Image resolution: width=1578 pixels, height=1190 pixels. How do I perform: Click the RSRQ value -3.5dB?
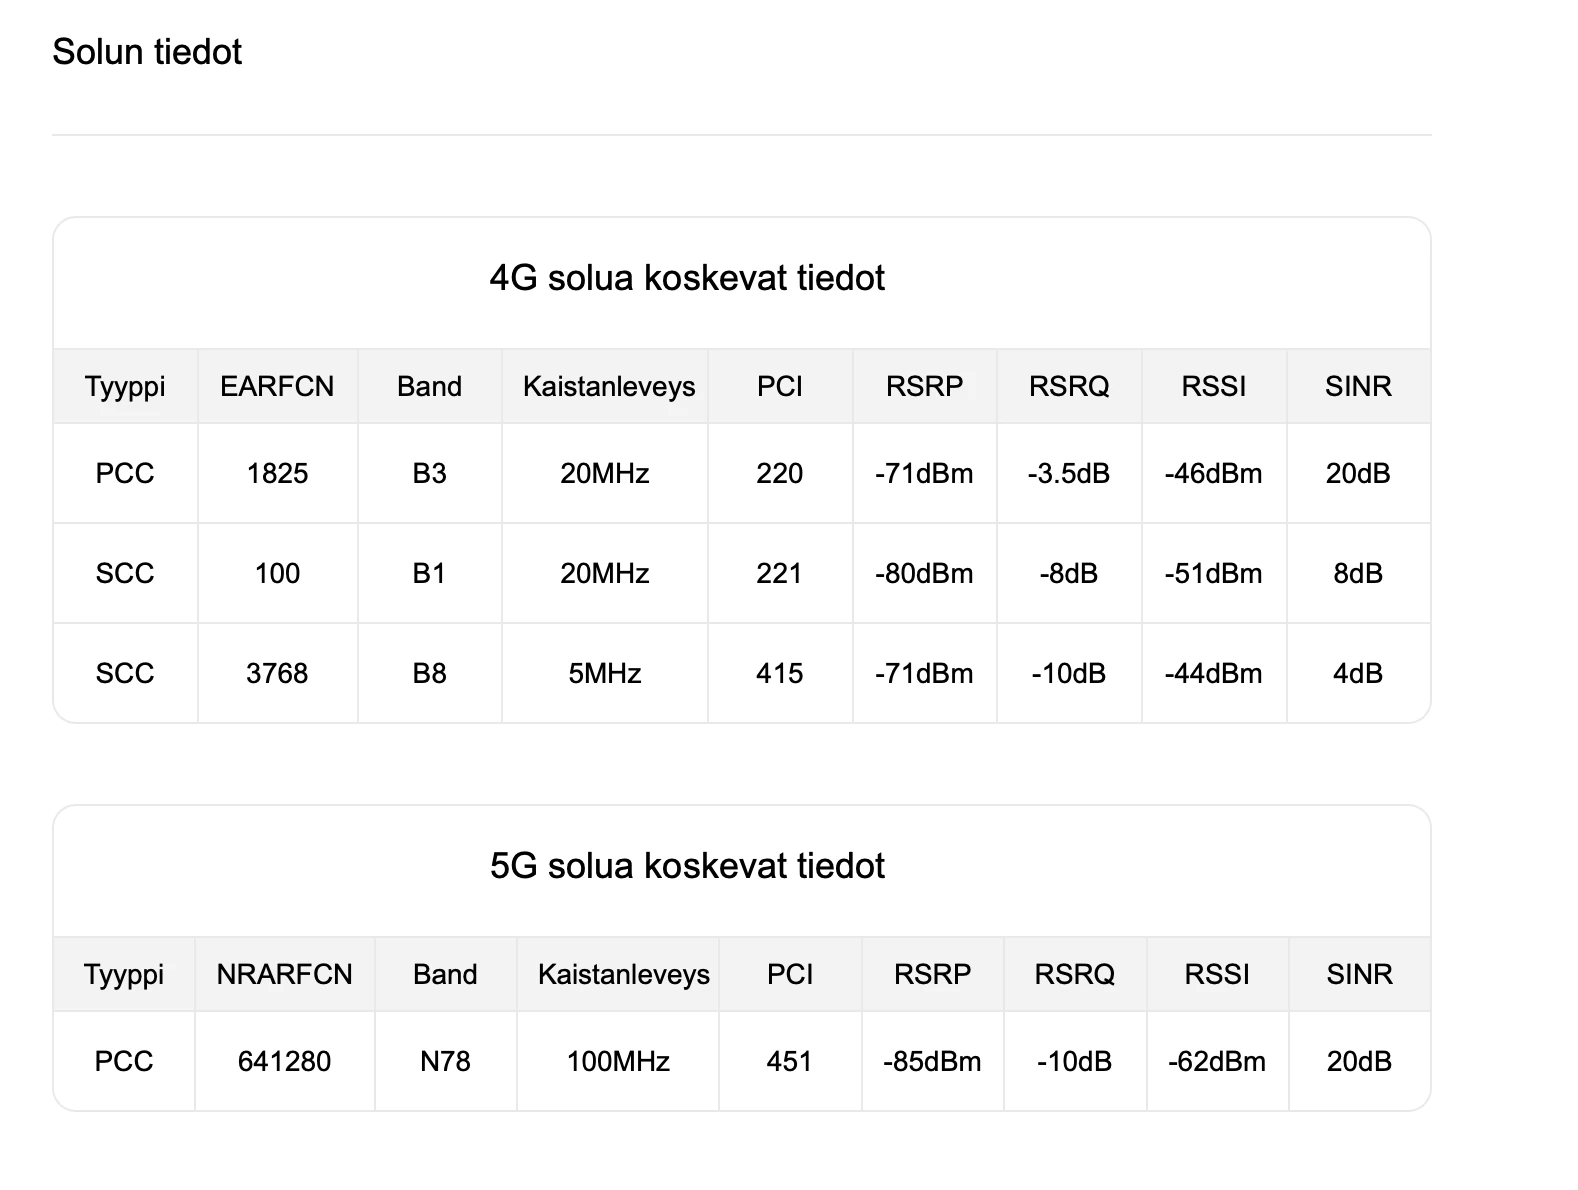coord(1069,473)
